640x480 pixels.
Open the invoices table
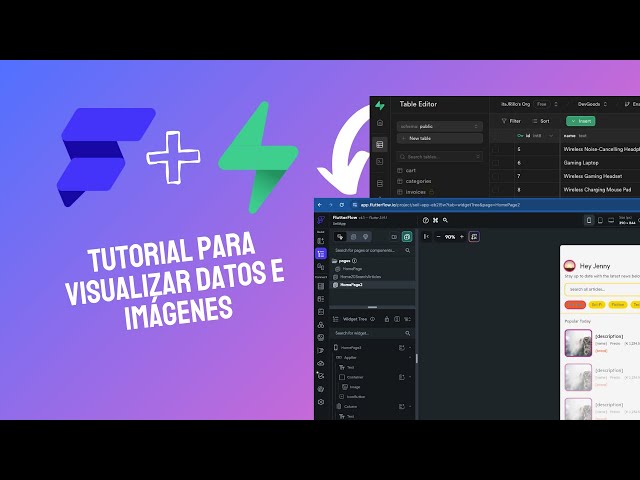click(x=416, y=192)
